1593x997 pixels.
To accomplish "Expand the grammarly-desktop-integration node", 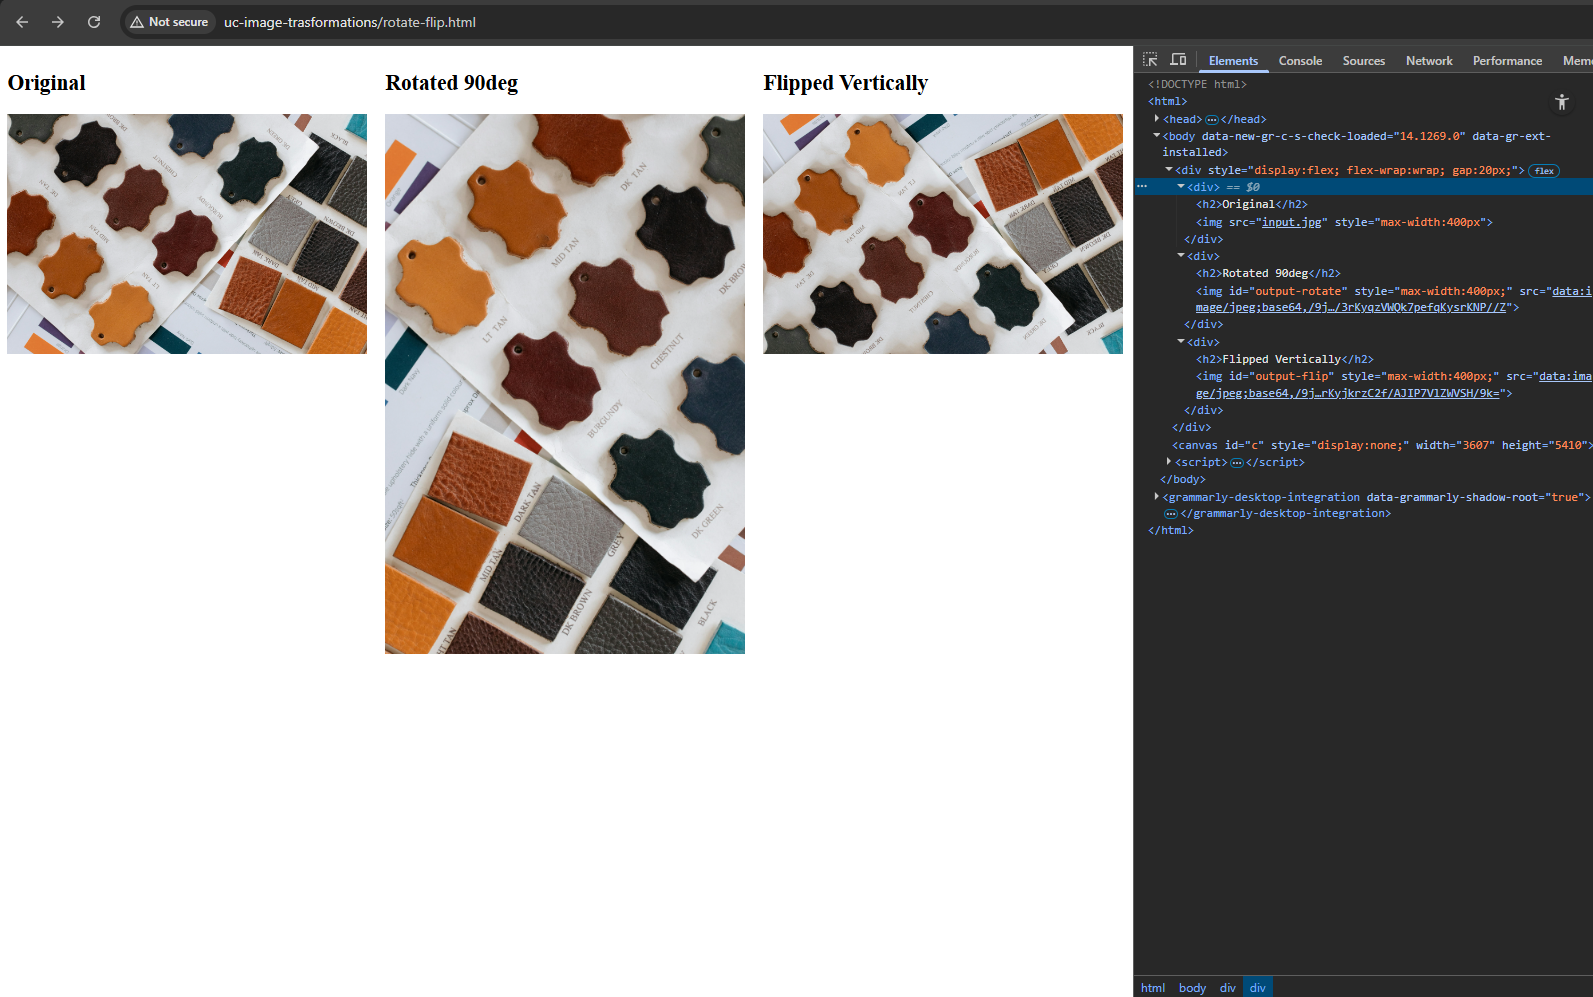I will click(x=1157, y=497).
